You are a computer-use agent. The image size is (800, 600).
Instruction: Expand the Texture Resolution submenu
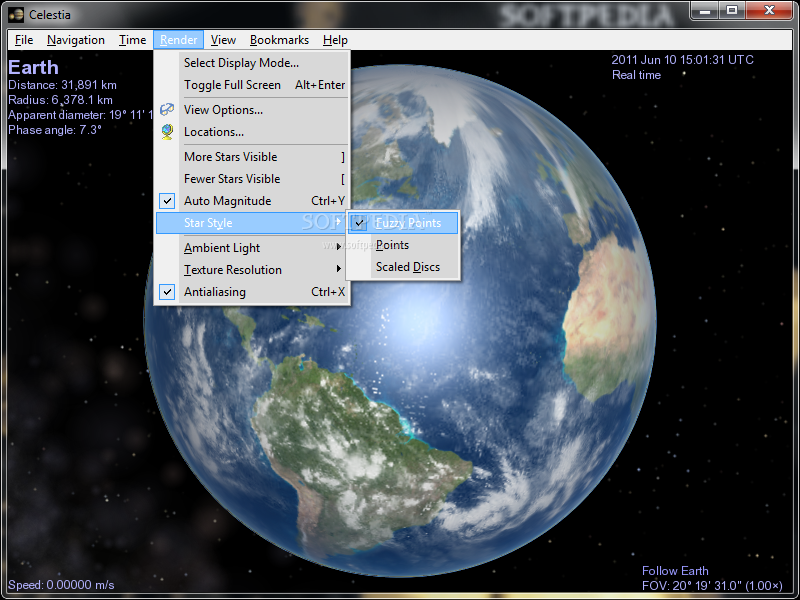(x=252, y=269)
